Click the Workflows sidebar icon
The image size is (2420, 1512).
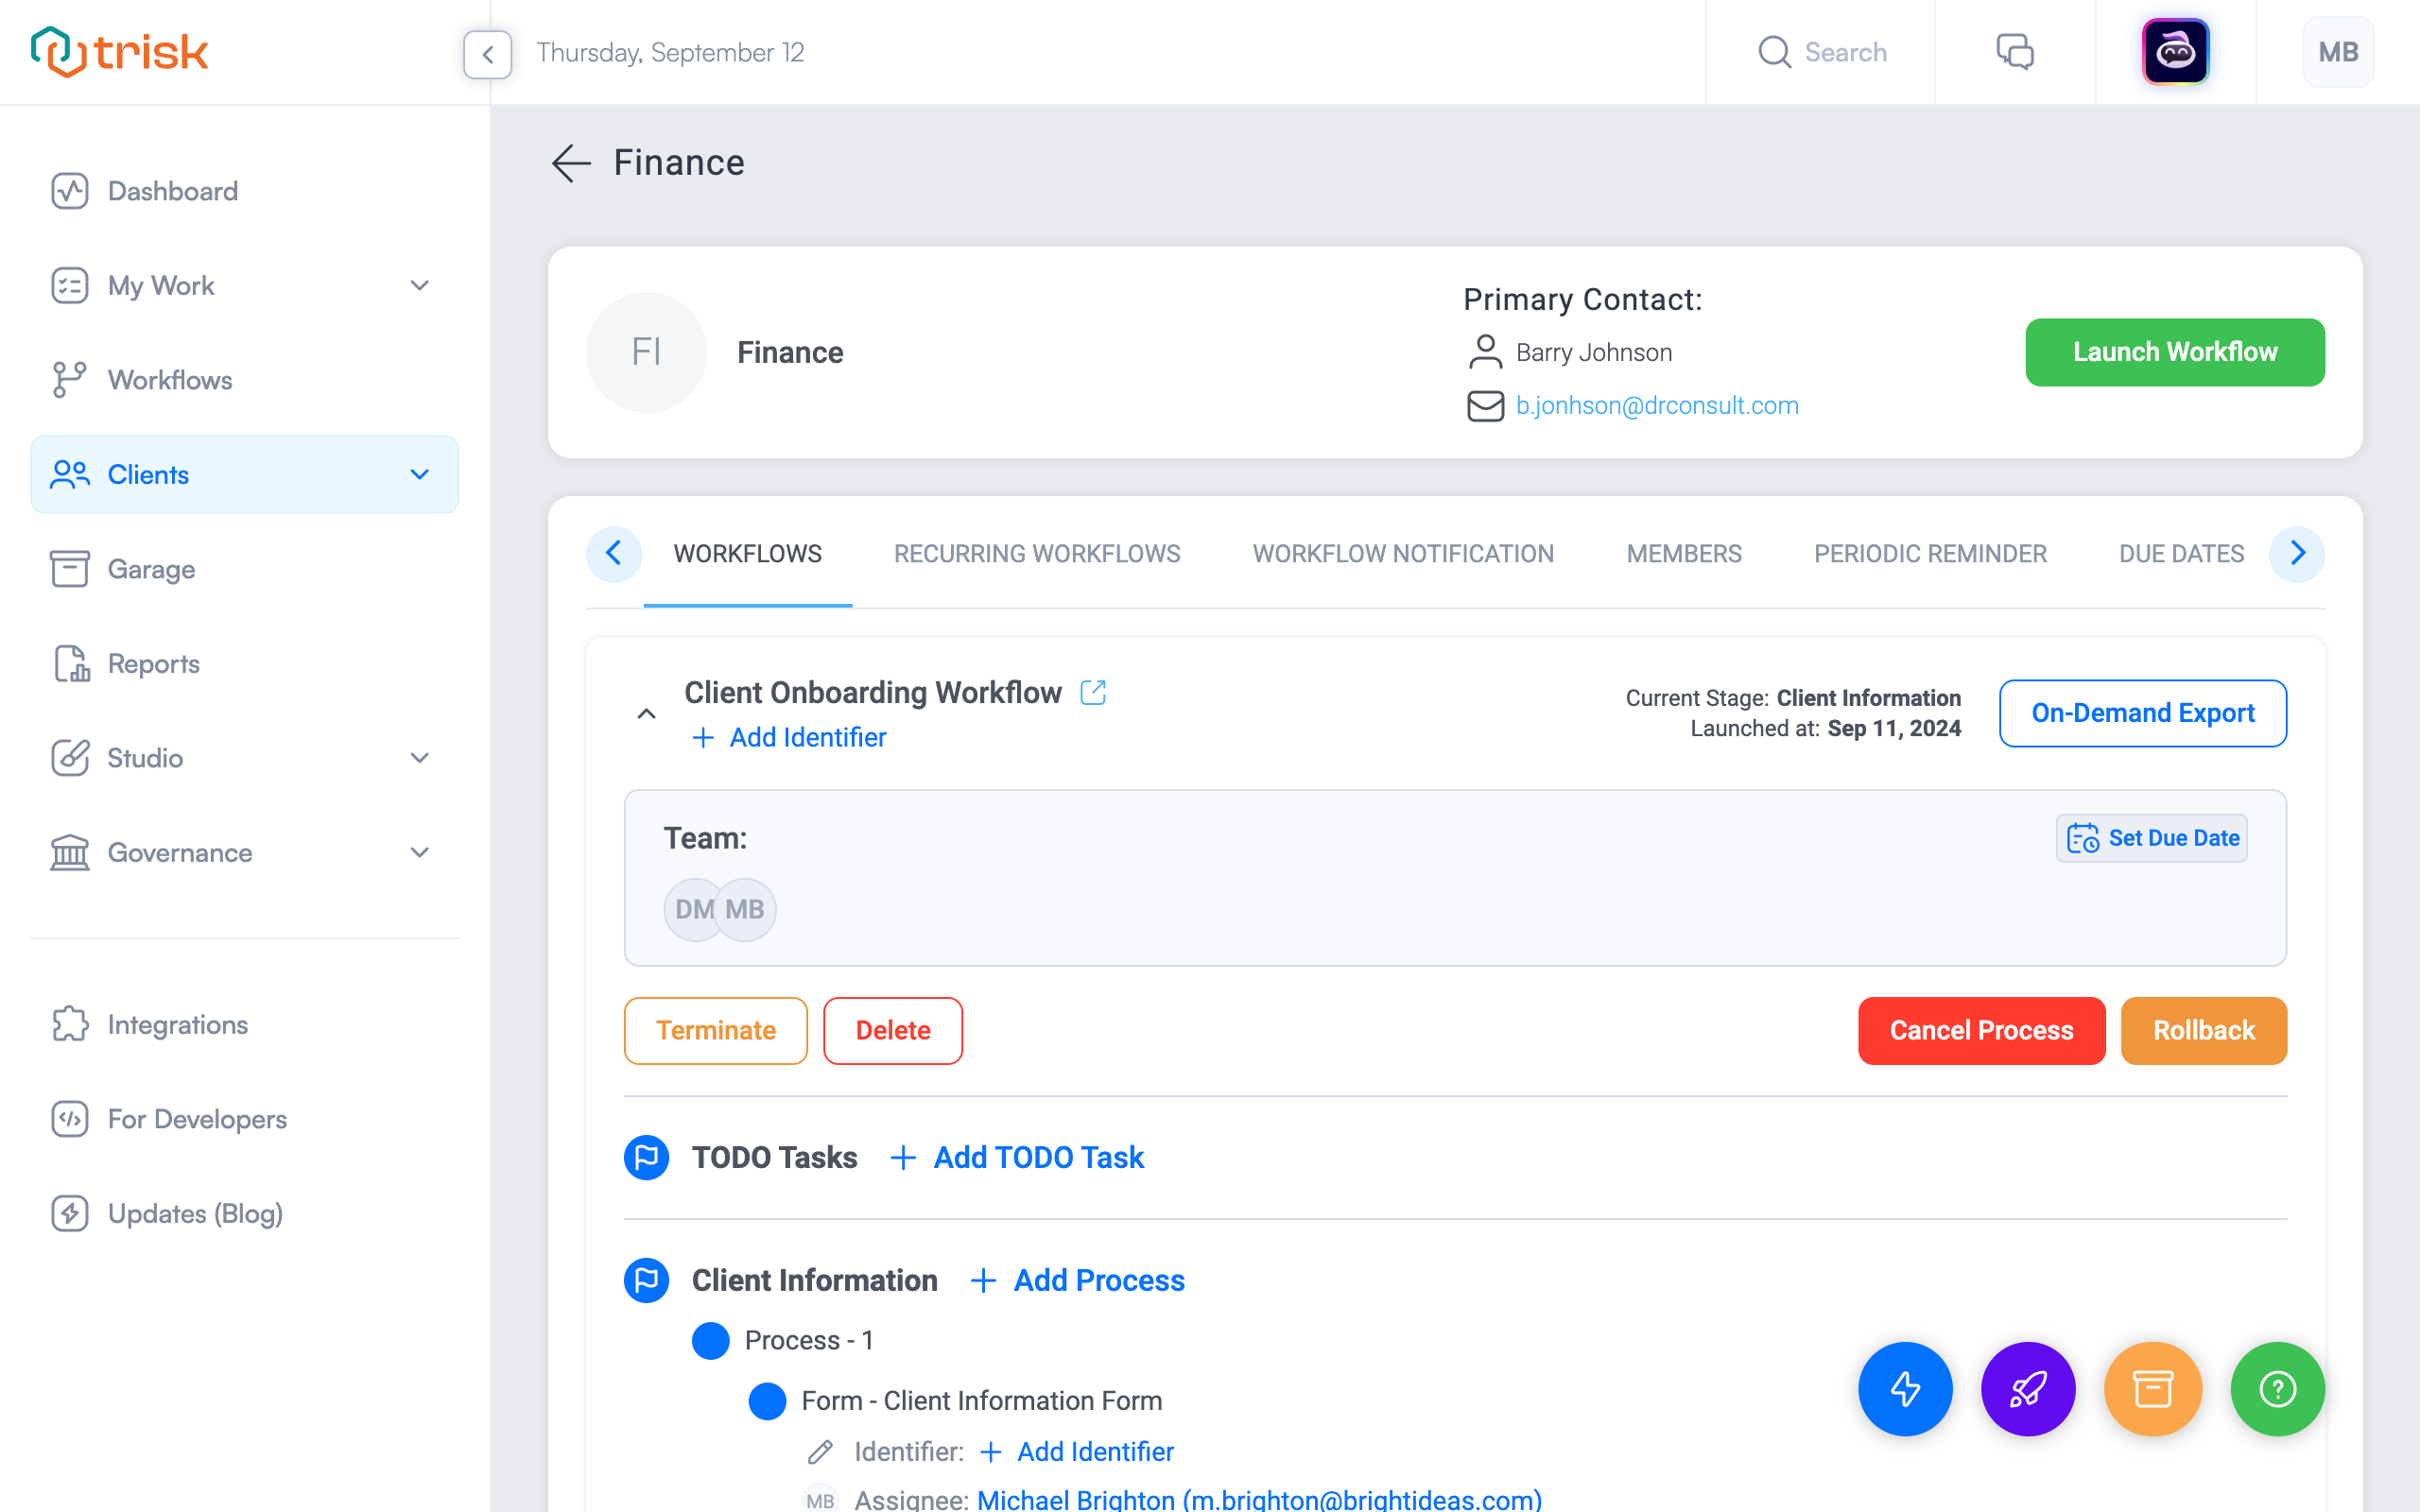[70, 380]
